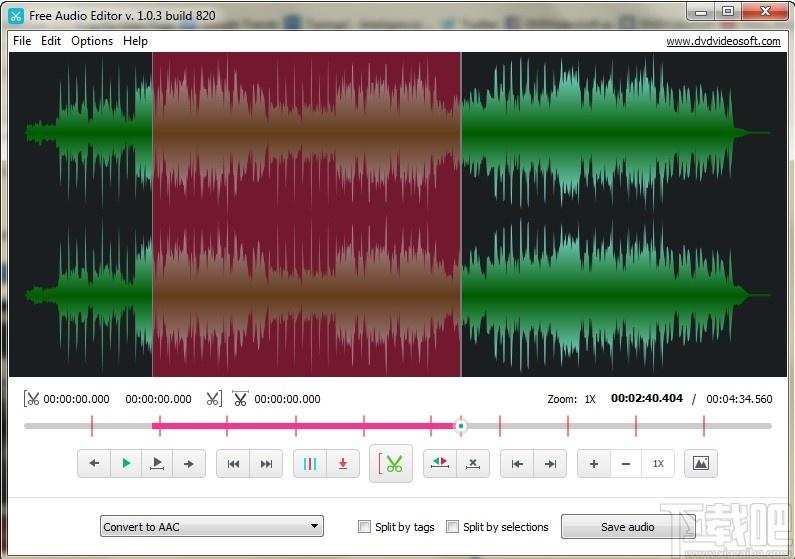This screenshot has width=795, height=559.
Task: Enable Split by selections checkbox
Action: point(452,527)
